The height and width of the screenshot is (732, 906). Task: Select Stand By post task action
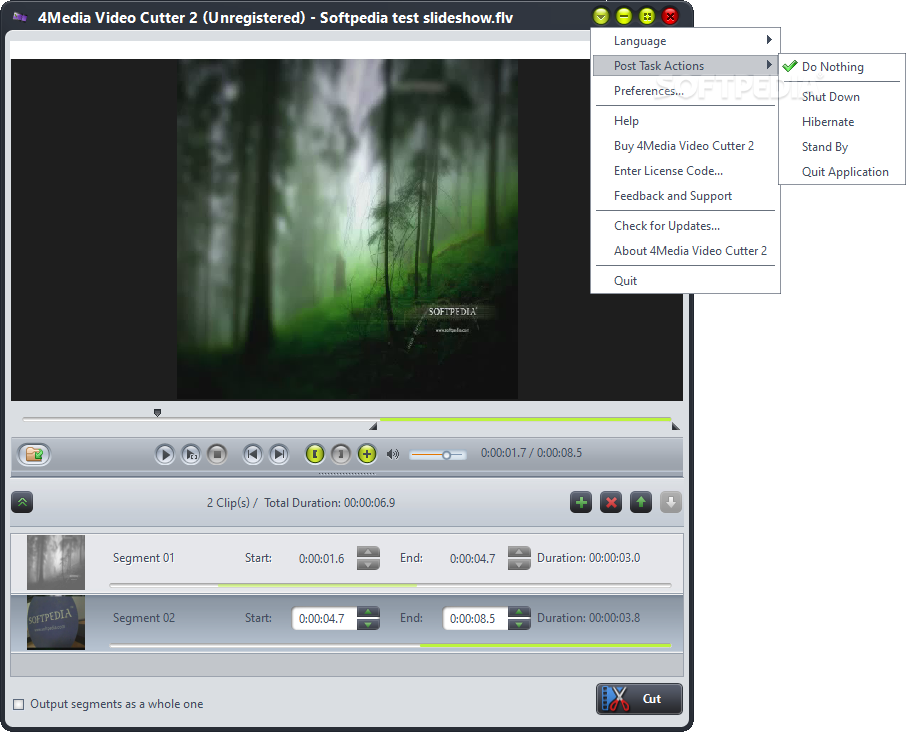click(842, 147)
